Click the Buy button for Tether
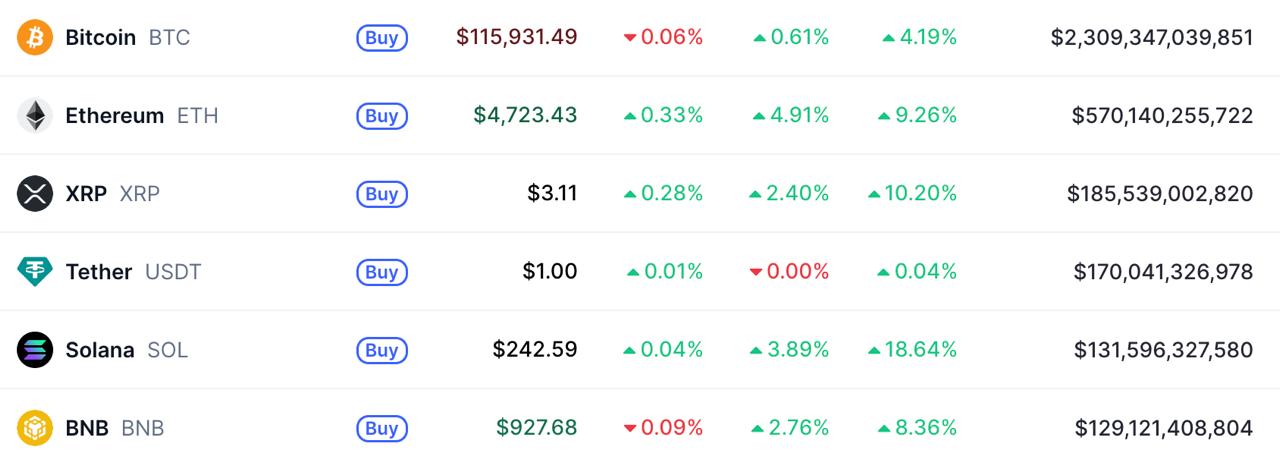1280x466 pixels. 382,272
